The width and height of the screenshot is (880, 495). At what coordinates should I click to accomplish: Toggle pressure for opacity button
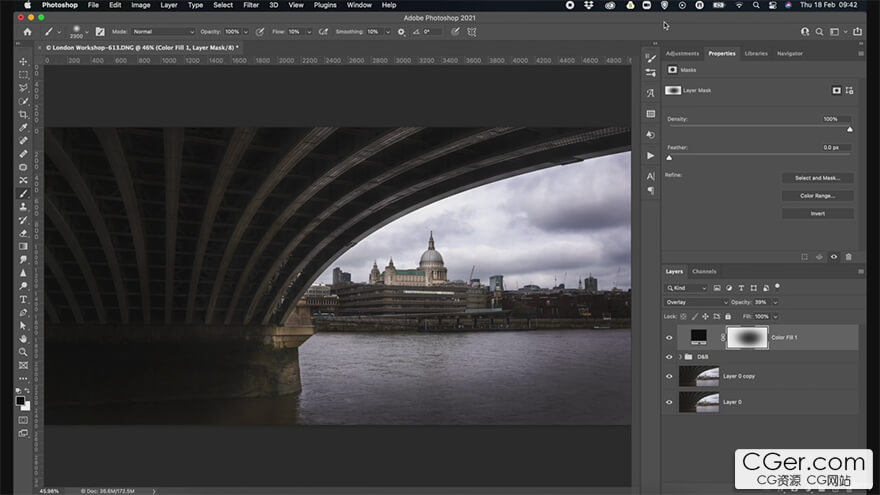(x=260, y=32)
